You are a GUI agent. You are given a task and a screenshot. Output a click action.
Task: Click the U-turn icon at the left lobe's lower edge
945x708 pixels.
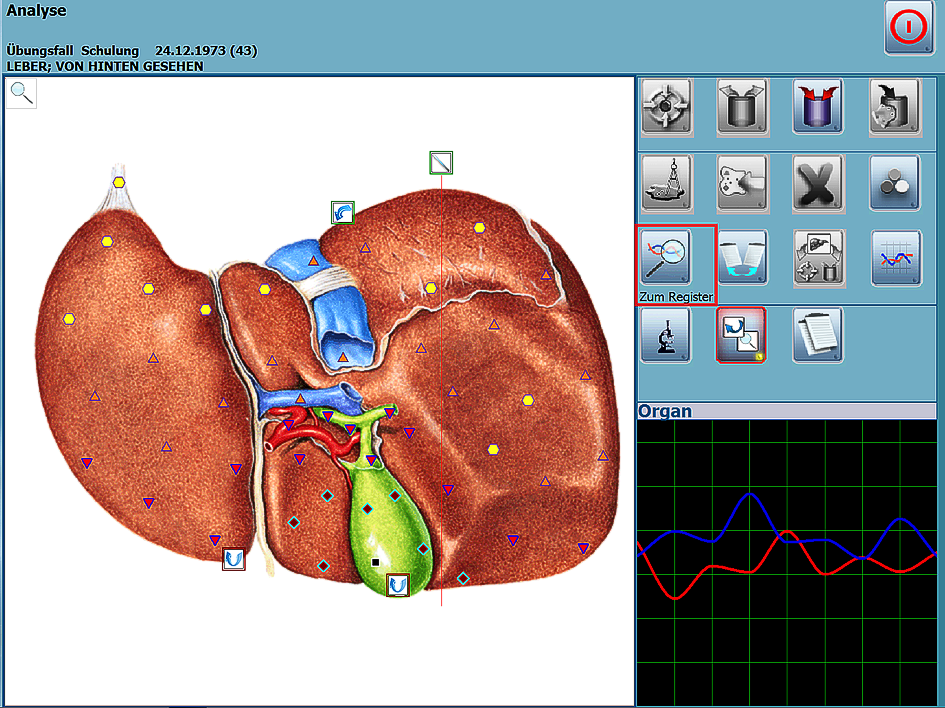pyautogui.click(x=234, y=559)
